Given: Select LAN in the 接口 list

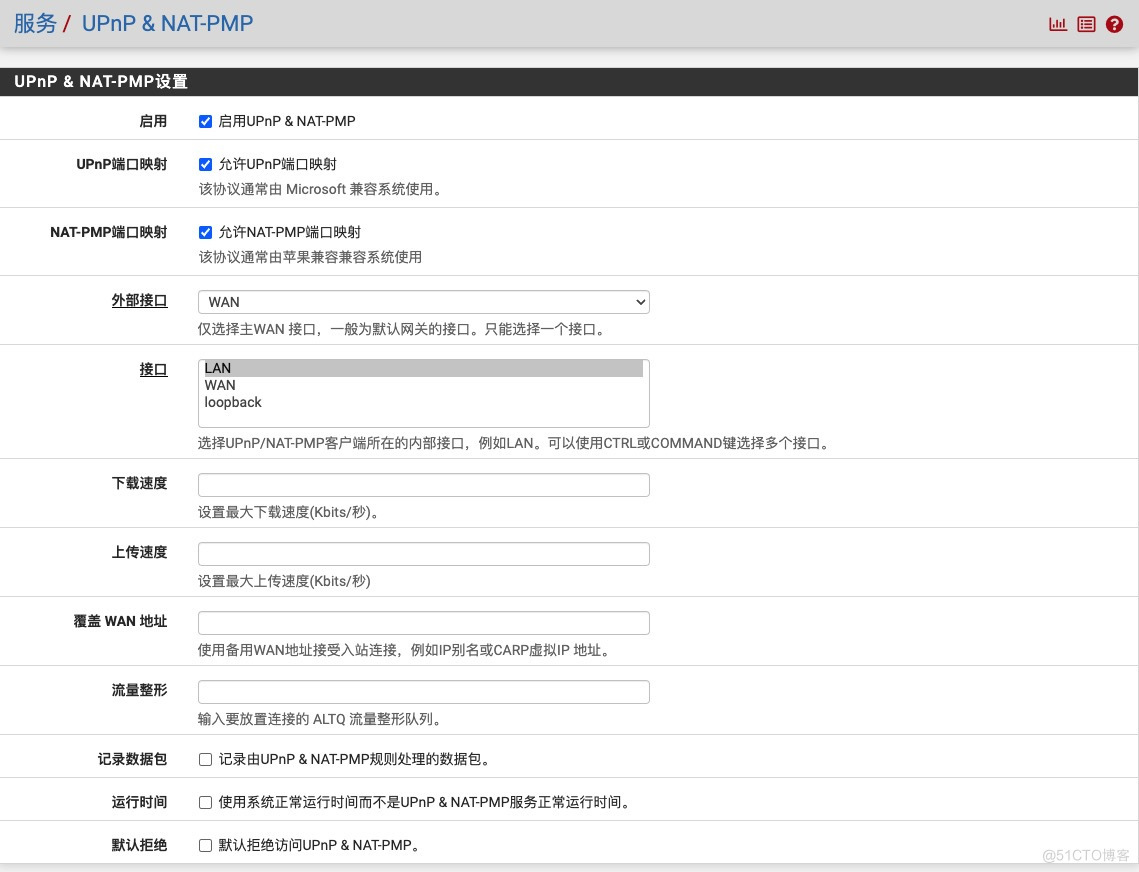Looking at the screenshot, I should (423, 368).
